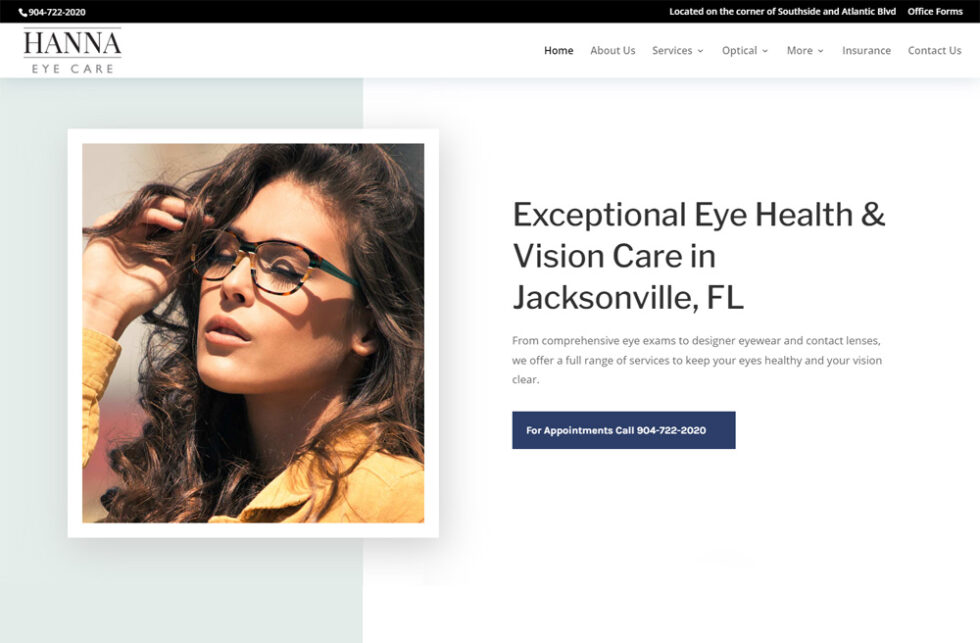Select Home in the navigation menu

[x=558, y=50]
